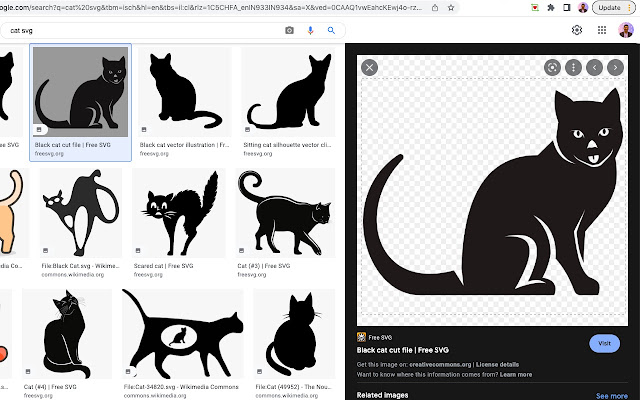Click license badge on 'File:Cat (49952)' thumbnail
This screenshot has width=640, height=400.
point(260,371)
